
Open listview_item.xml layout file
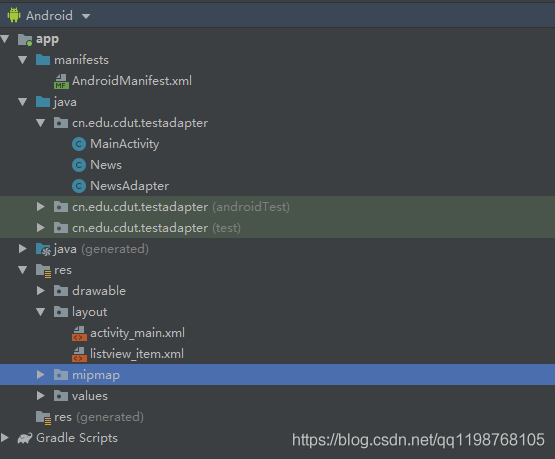click(137, 354)
